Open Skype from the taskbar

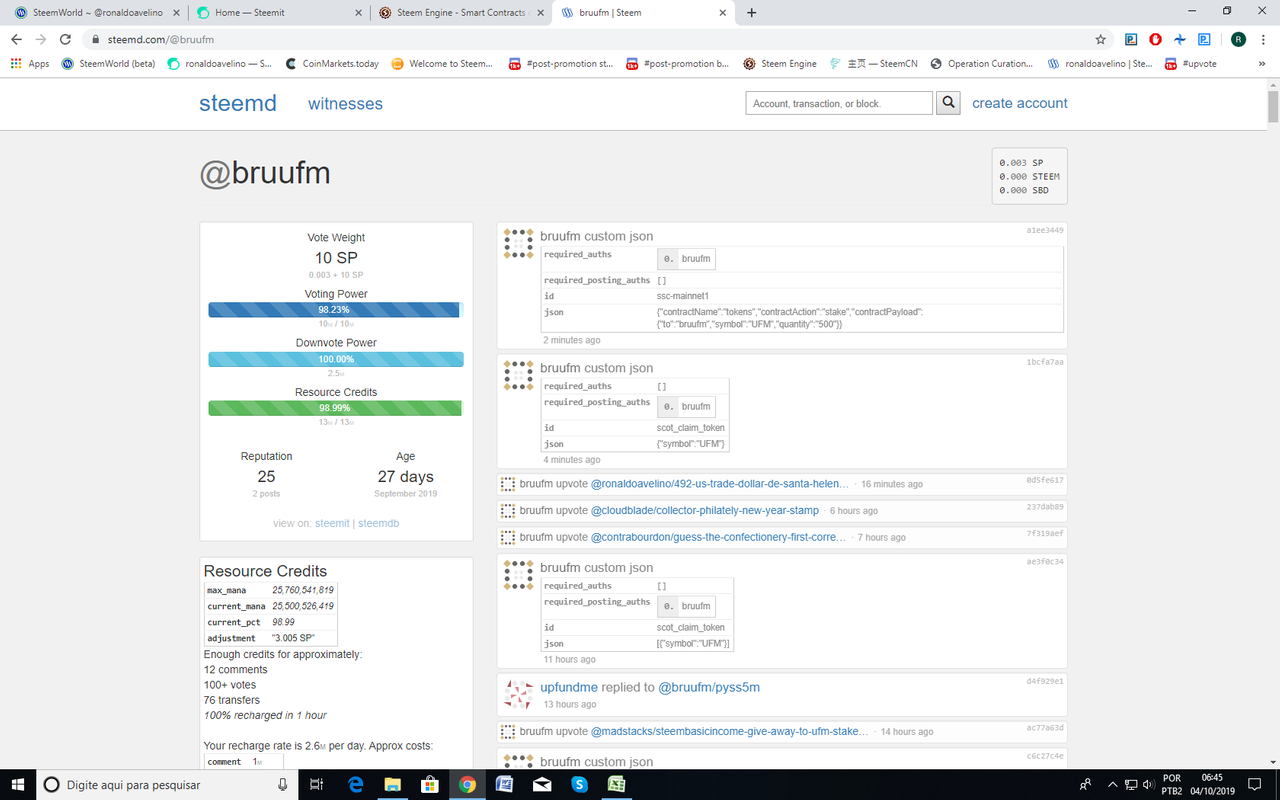coord(579,785)
